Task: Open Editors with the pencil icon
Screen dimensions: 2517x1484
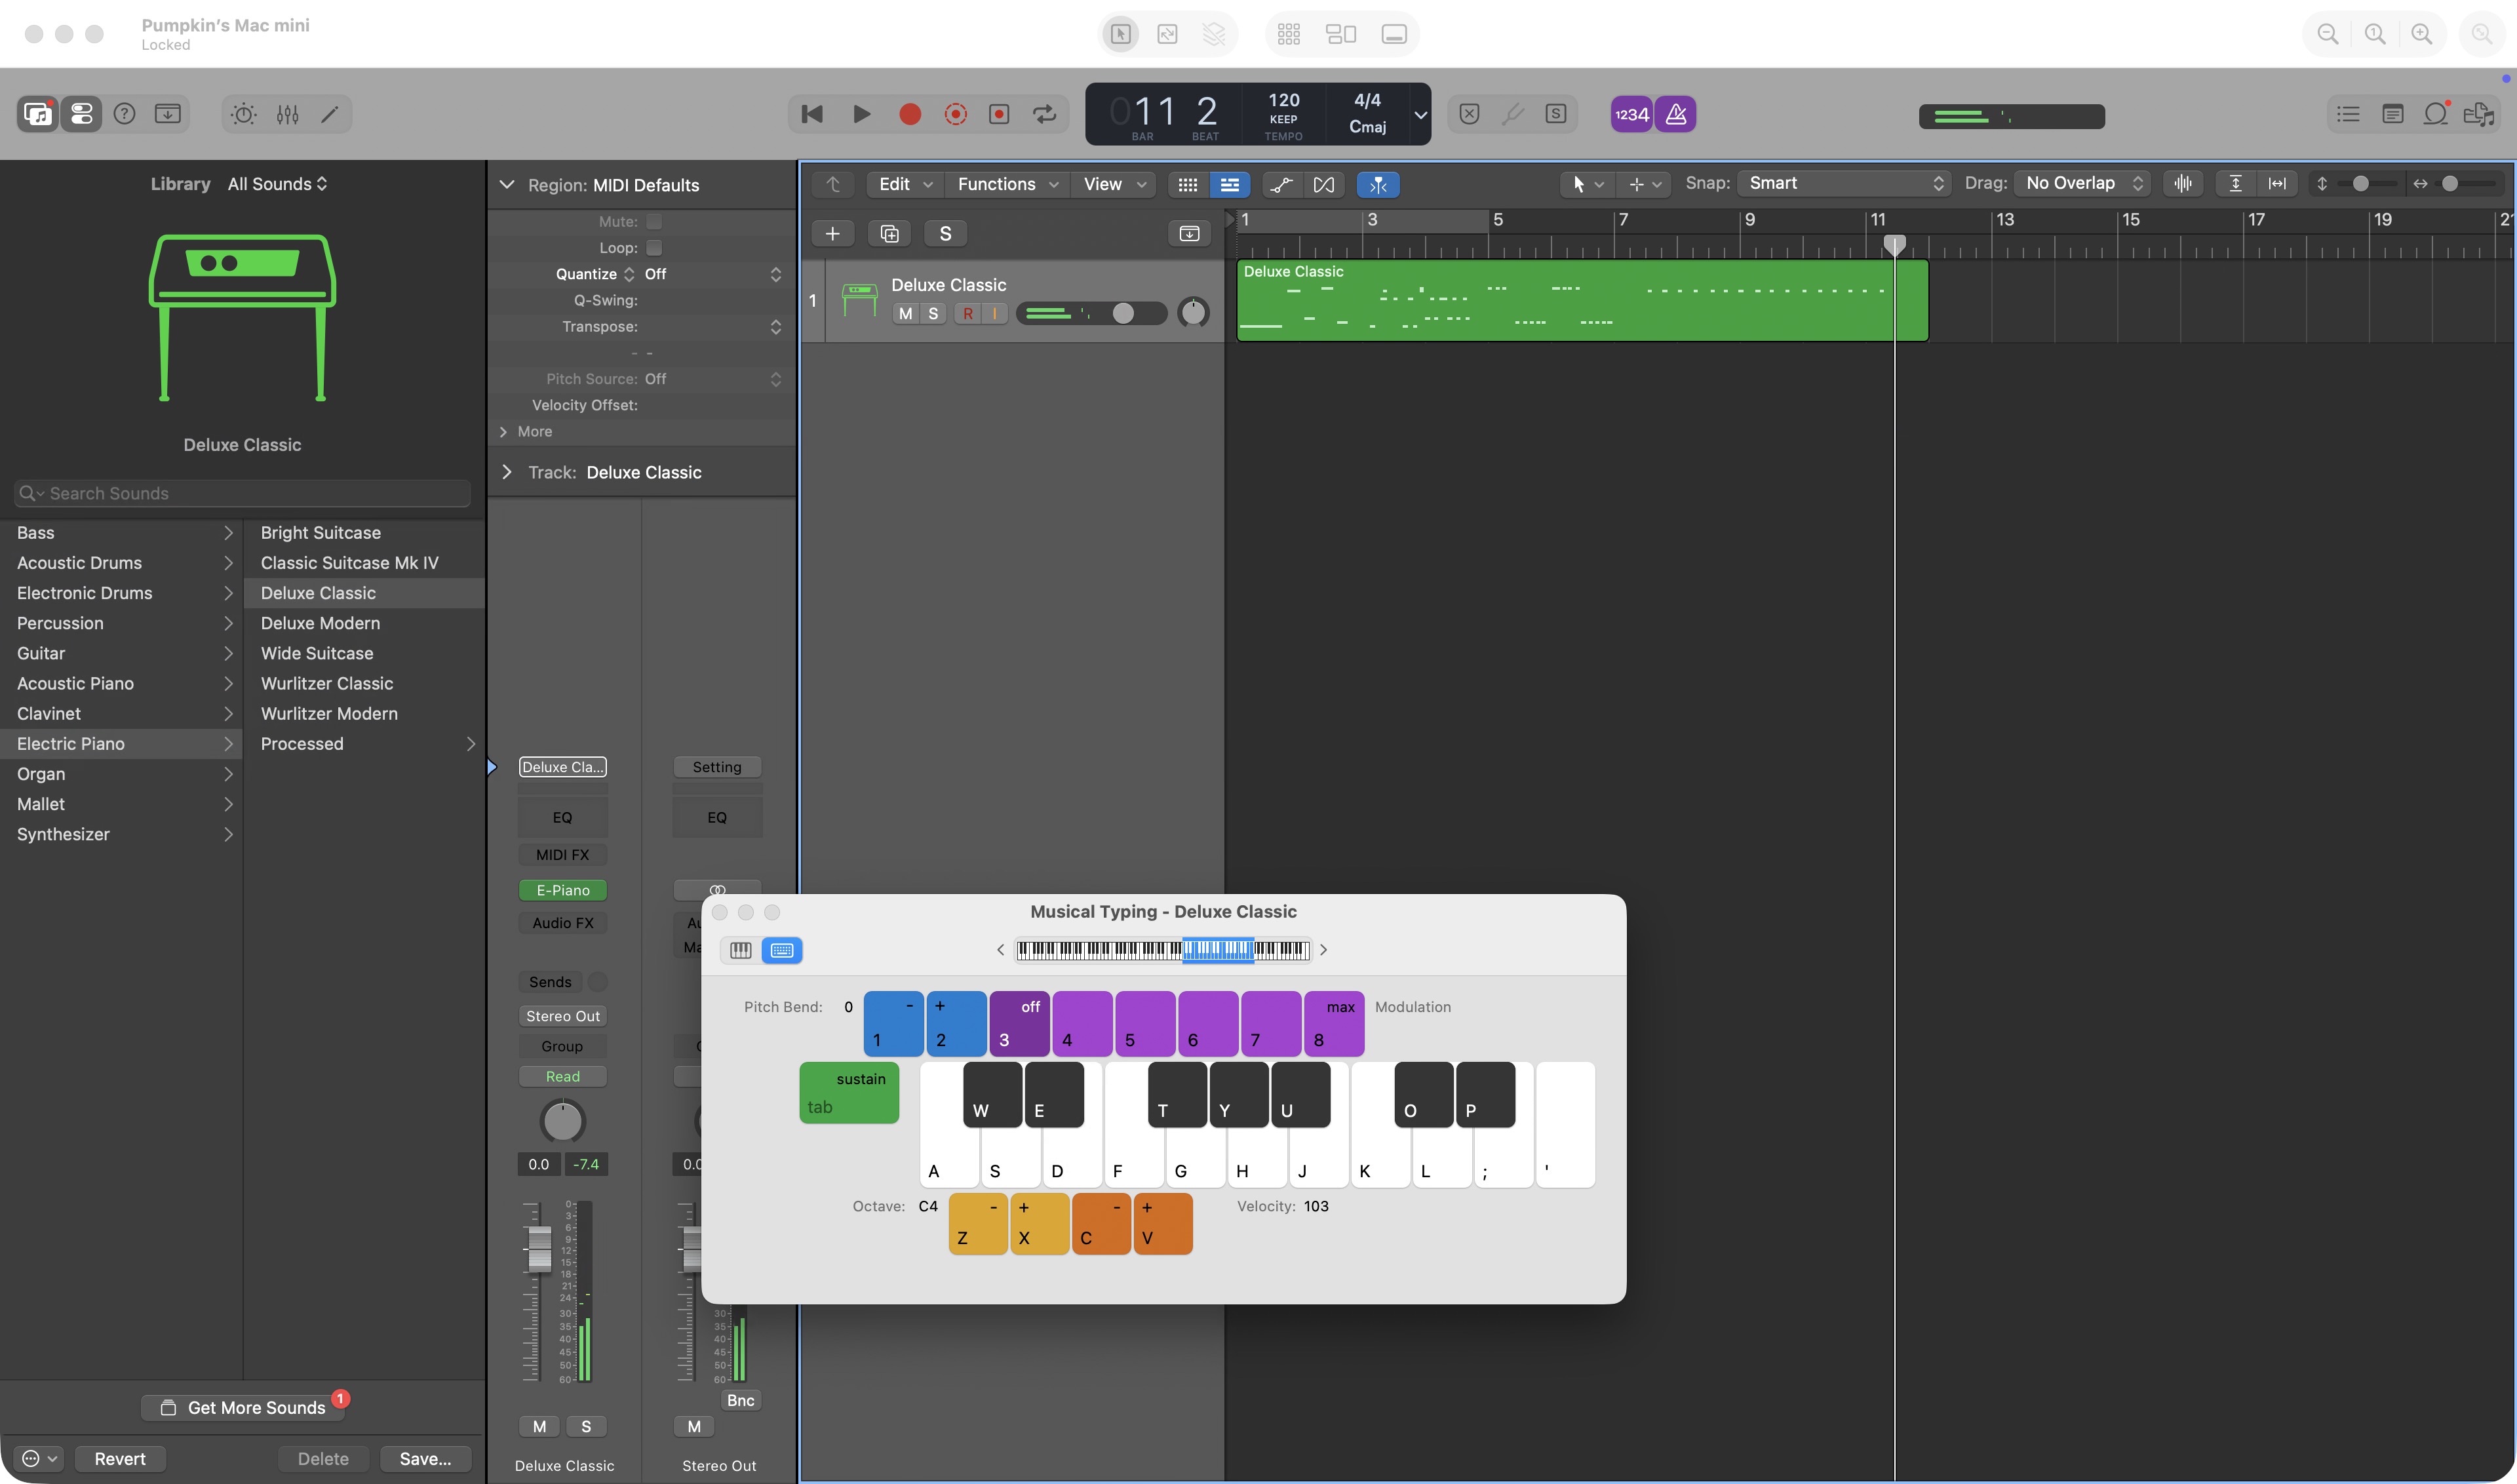Action: pyautogui.click(x=330, y=114)
